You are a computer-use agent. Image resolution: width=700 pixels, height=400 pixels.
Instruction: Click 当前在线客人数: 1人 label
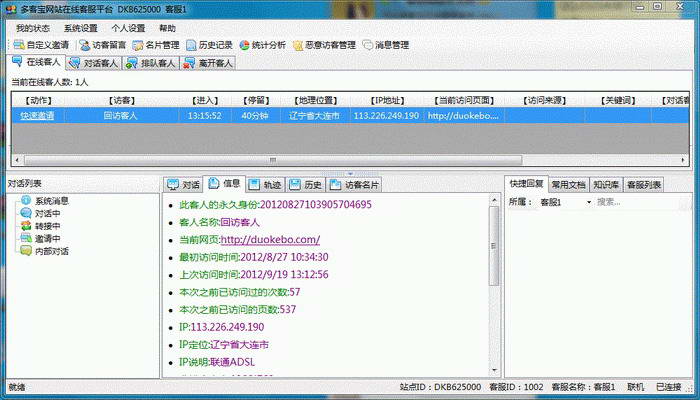(x=50, y=83)
